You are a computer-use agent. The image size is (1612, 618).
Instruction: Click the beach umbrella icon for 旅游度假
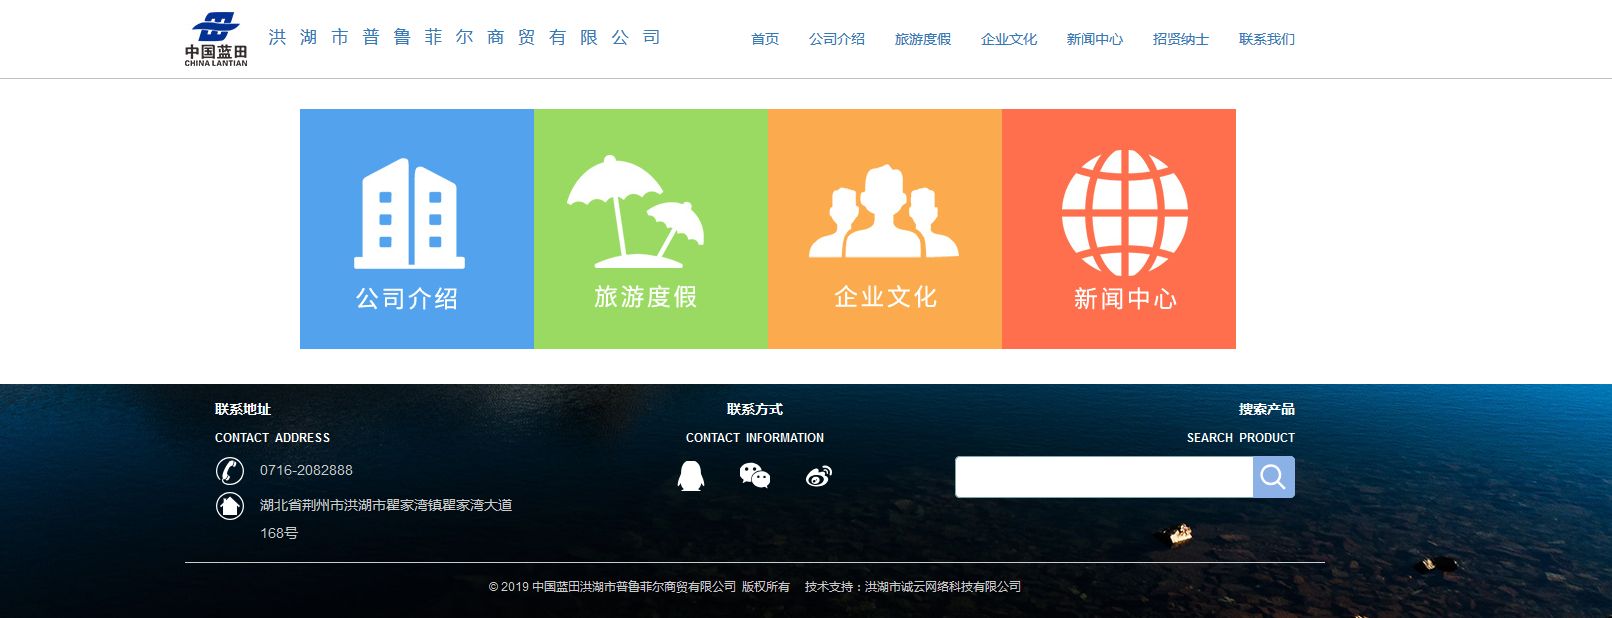pyautogui.click(x=636, y=212)
